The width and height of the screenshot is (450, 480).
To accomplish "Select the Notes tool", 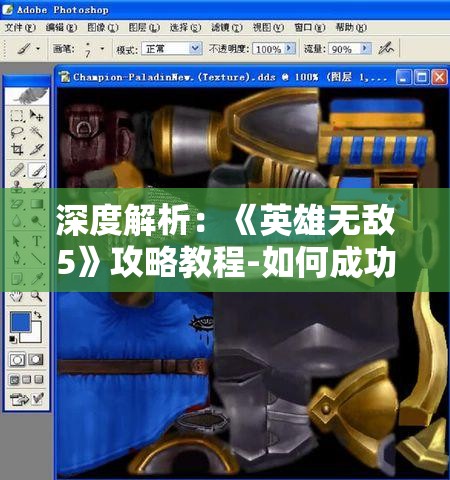I will (x=17, y=278).
